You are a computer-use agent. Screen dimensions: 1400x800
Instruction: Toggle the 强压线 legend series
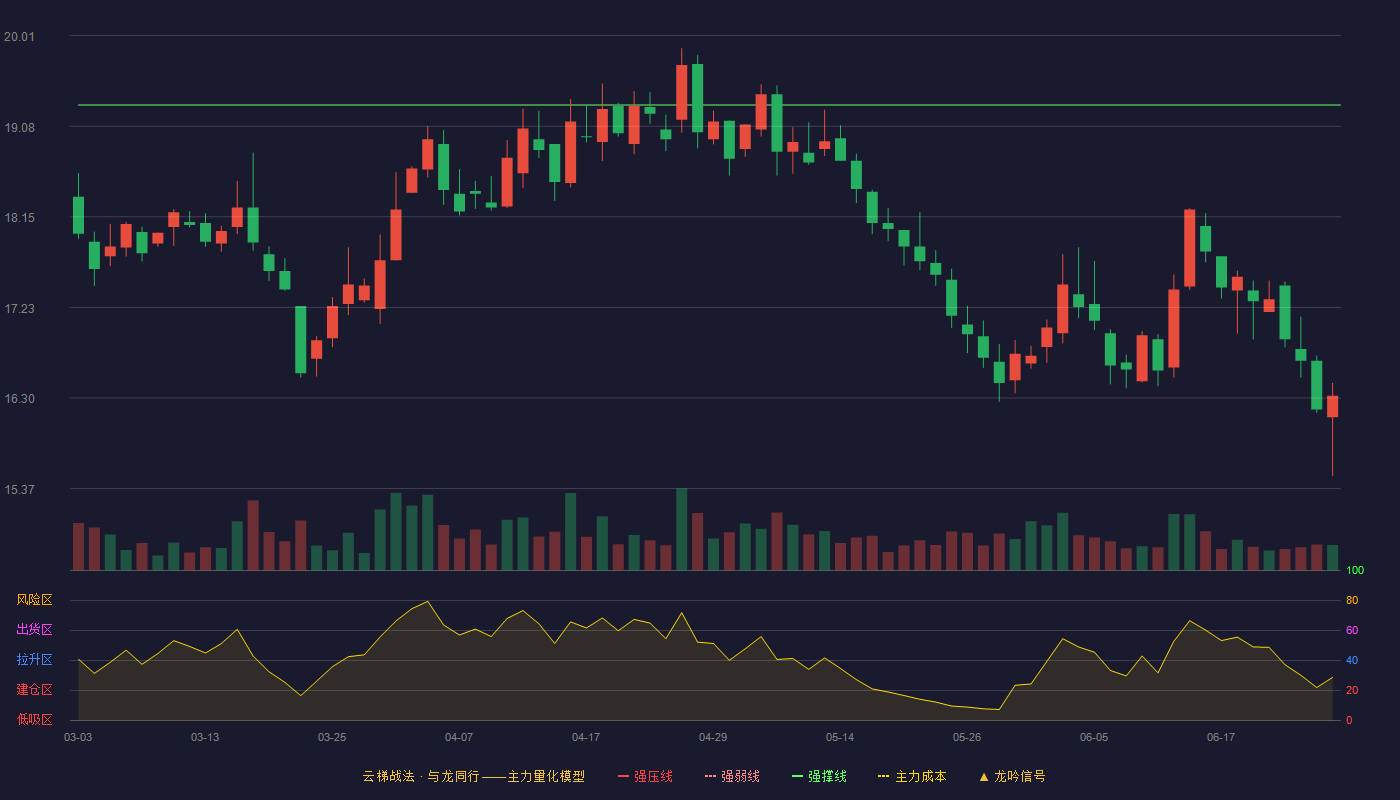point(645,776)
